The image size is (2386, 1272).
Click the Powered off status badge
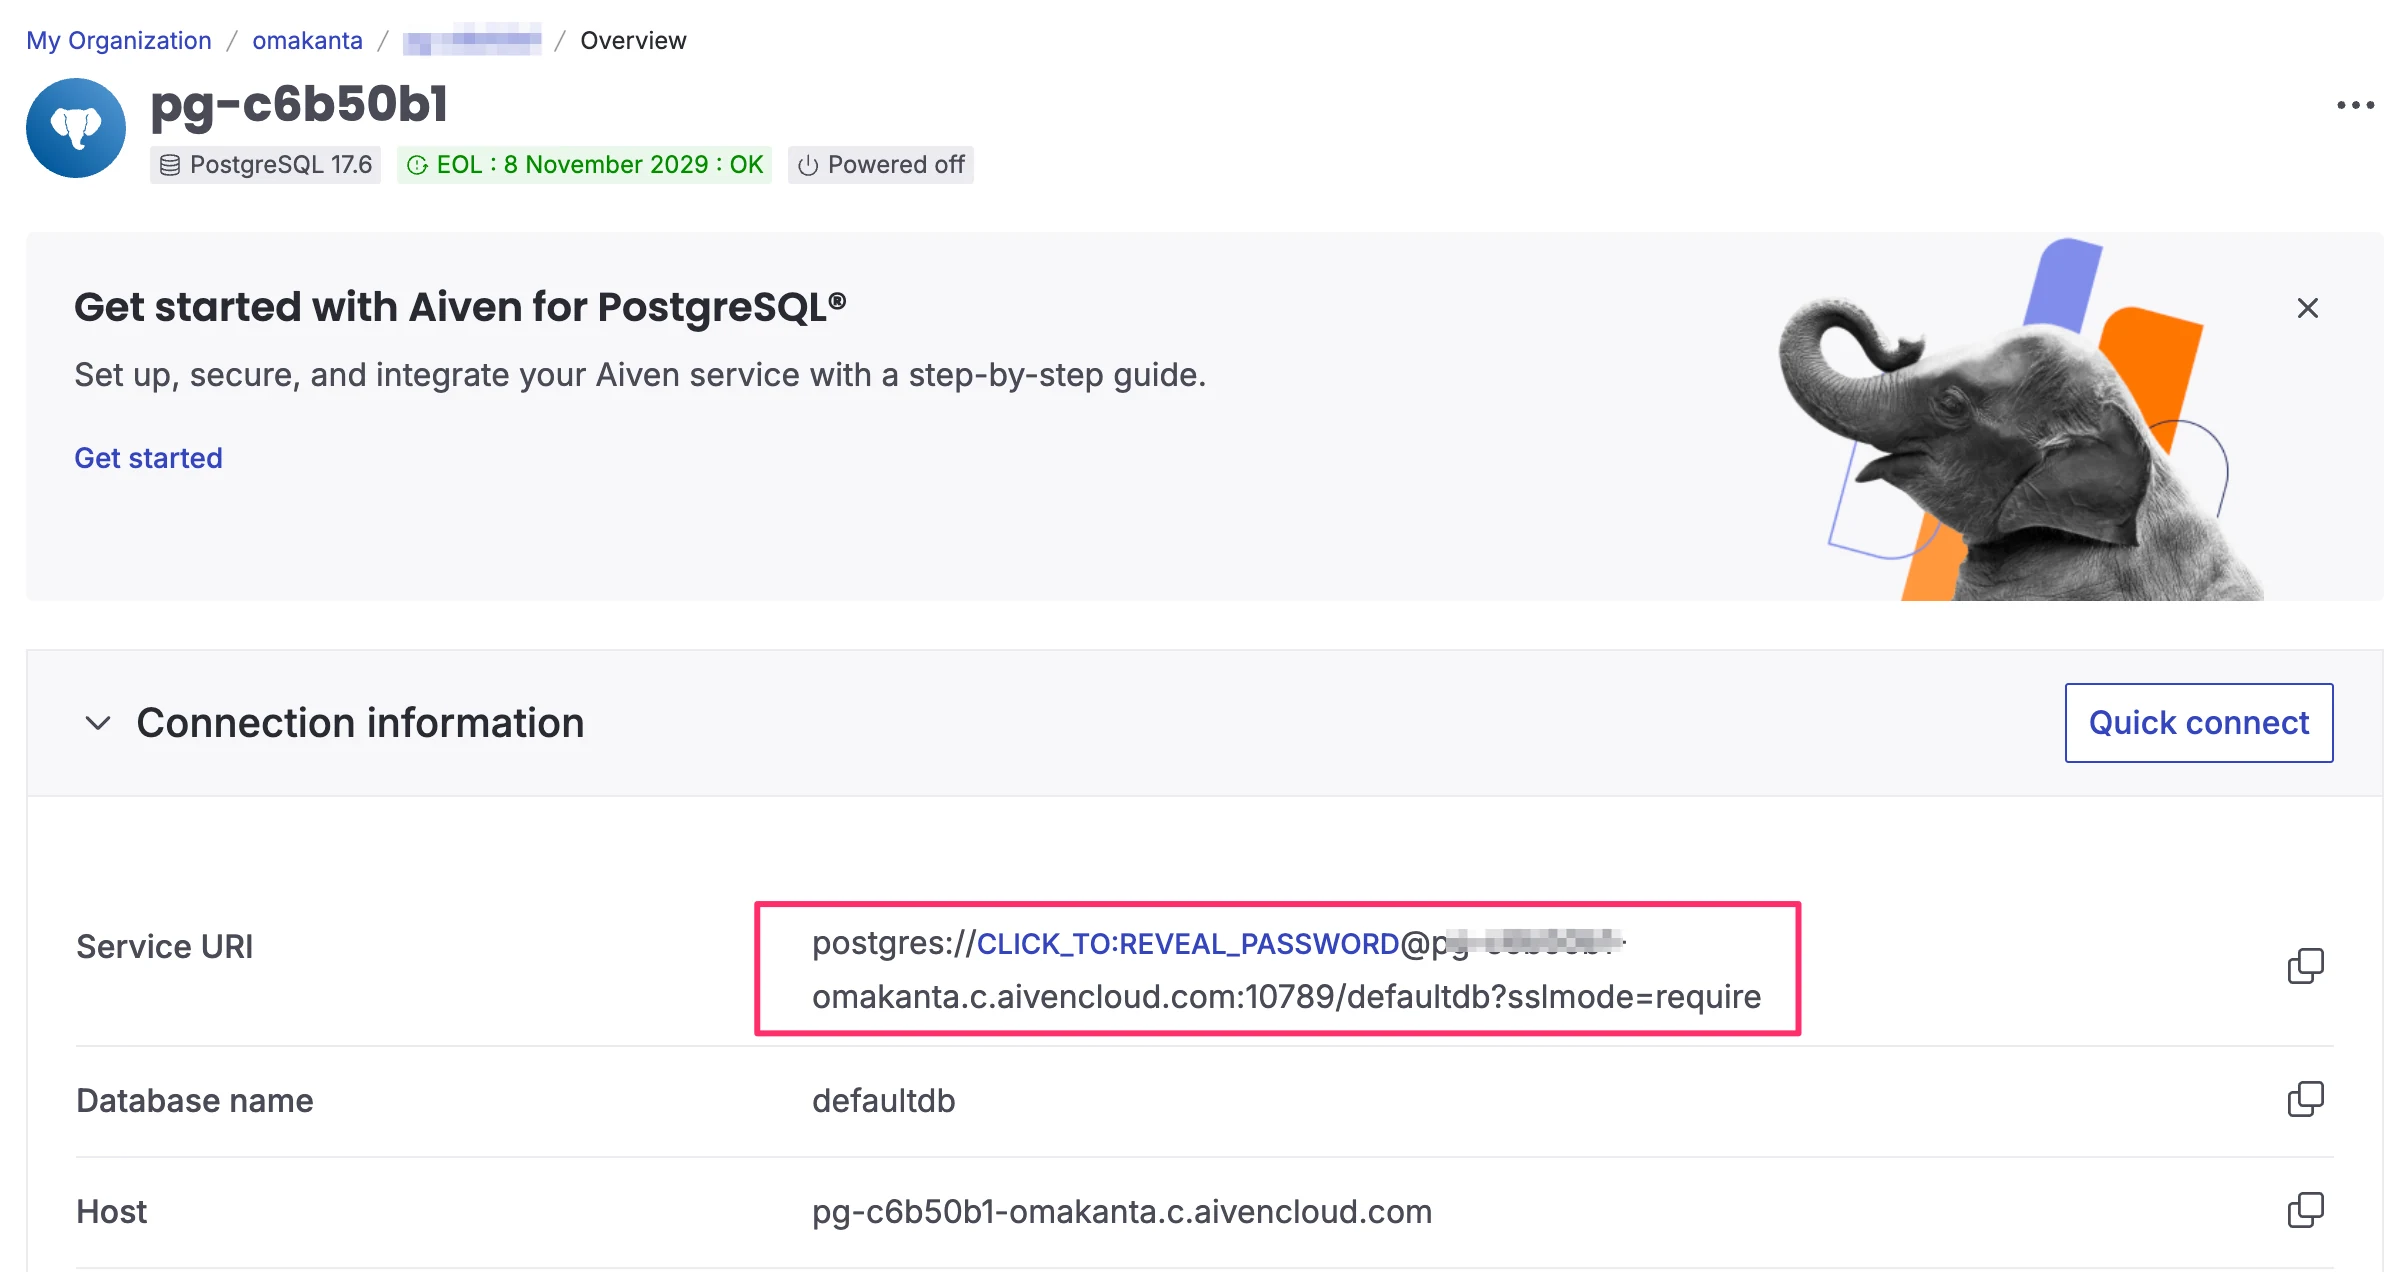pyautogui.click(x=881, y=165)
